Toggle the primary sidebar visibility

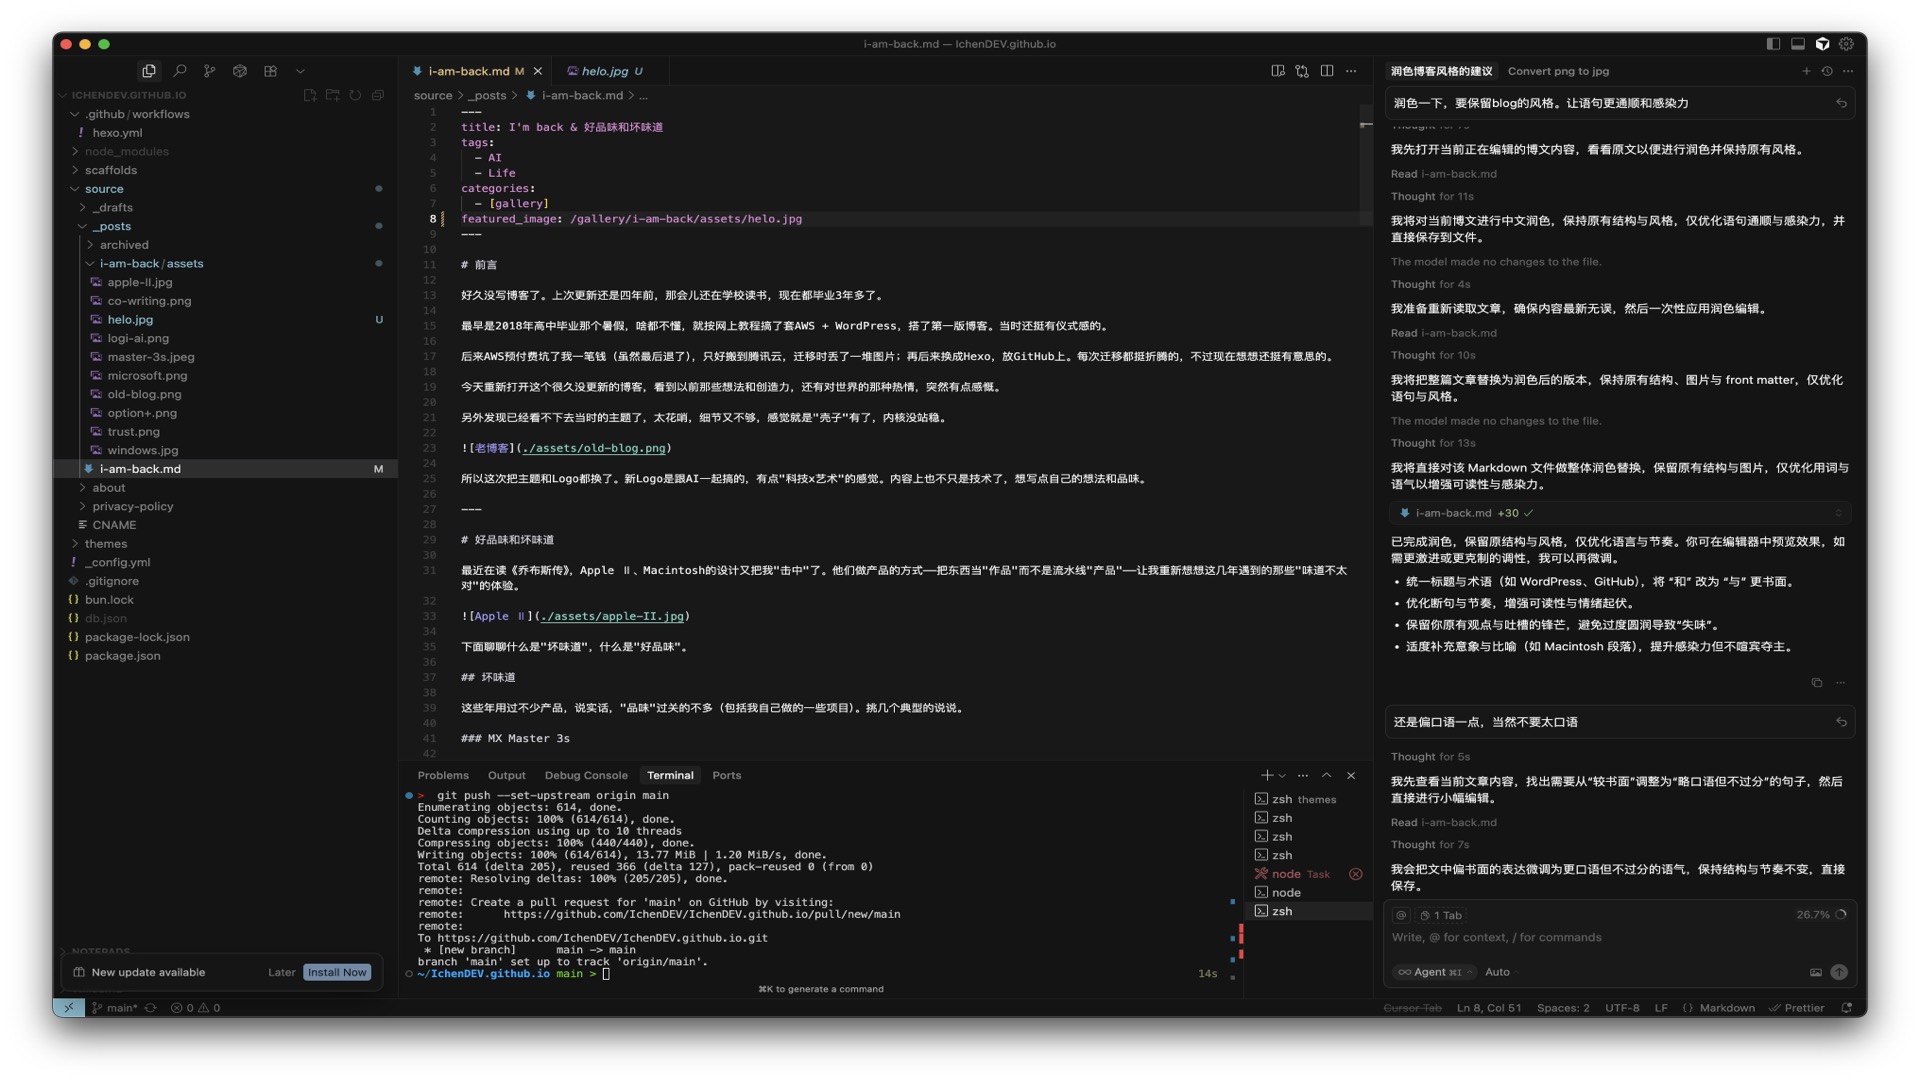(1773, 44)
